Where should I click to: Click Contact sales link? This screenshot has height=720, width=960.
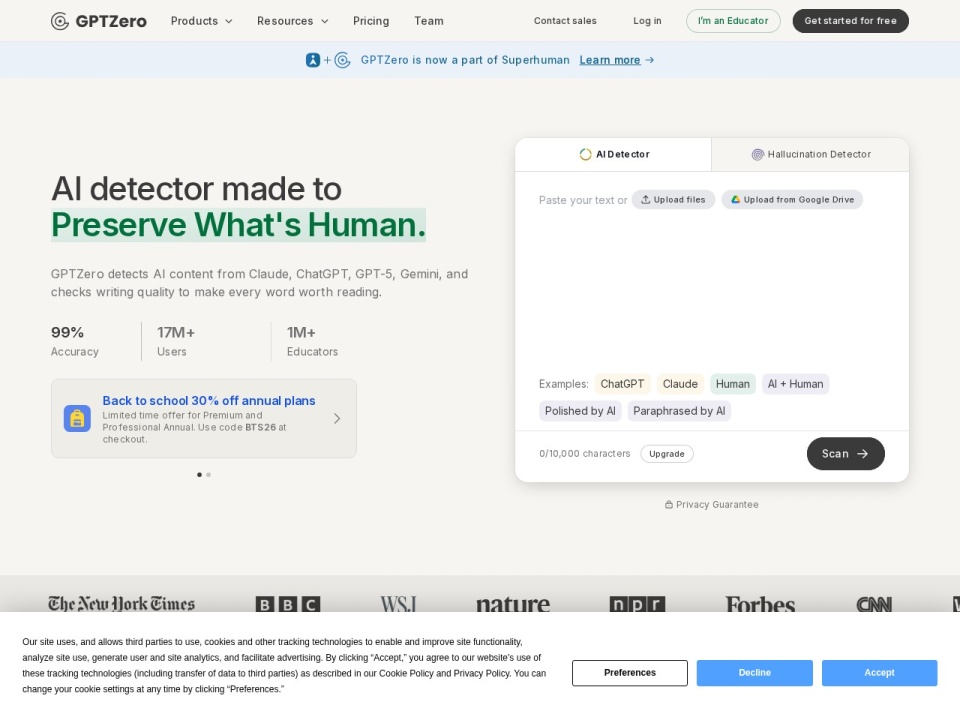(565, 21)
